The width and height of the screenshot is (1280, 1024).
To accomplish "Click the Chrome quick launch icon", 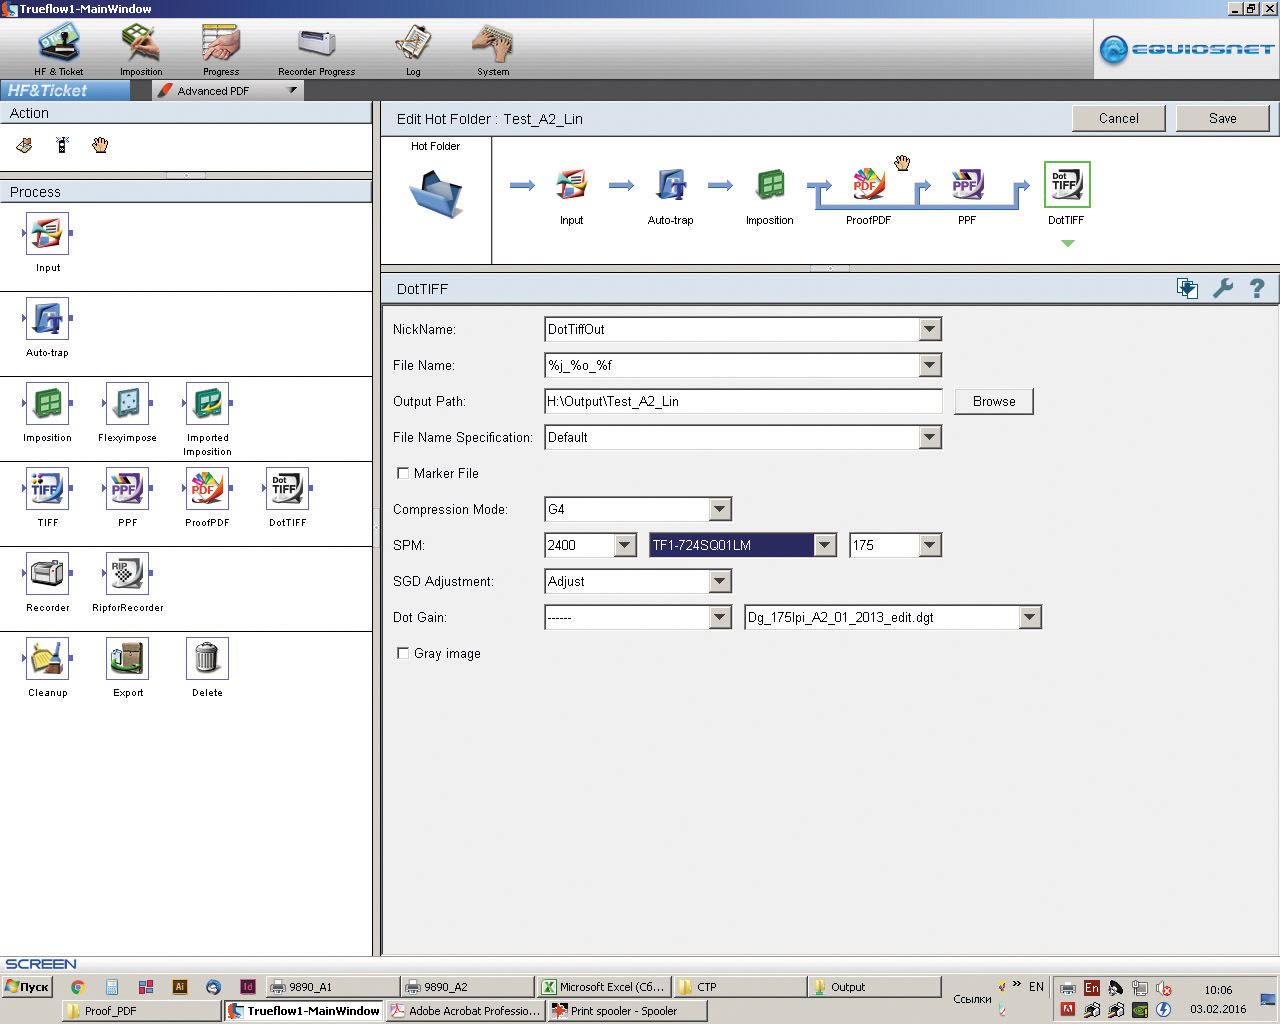I will tap(77, 987).
